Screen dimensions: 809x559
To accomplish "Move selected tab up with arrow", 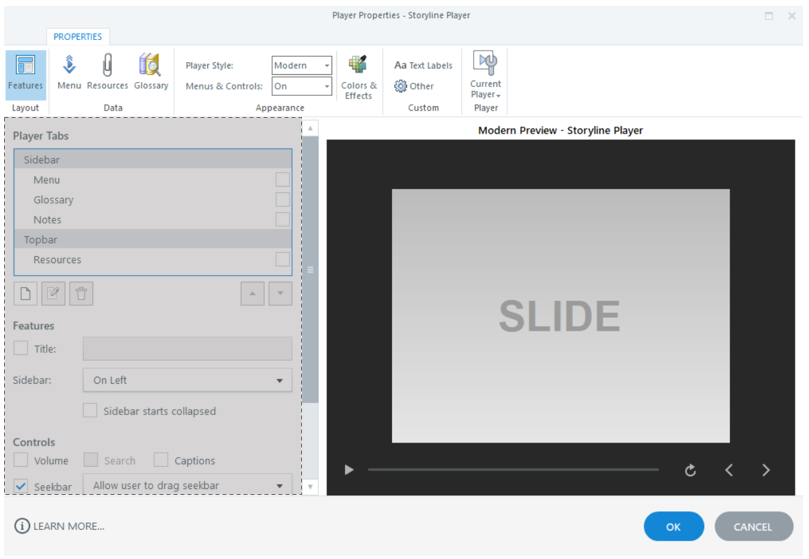I will point(252,294).
